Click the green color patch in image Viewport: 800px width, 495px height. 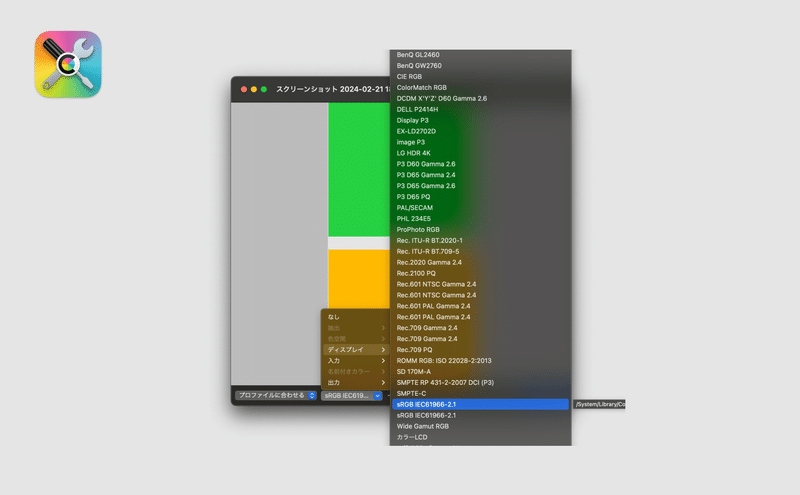click(x=359, y=169)
